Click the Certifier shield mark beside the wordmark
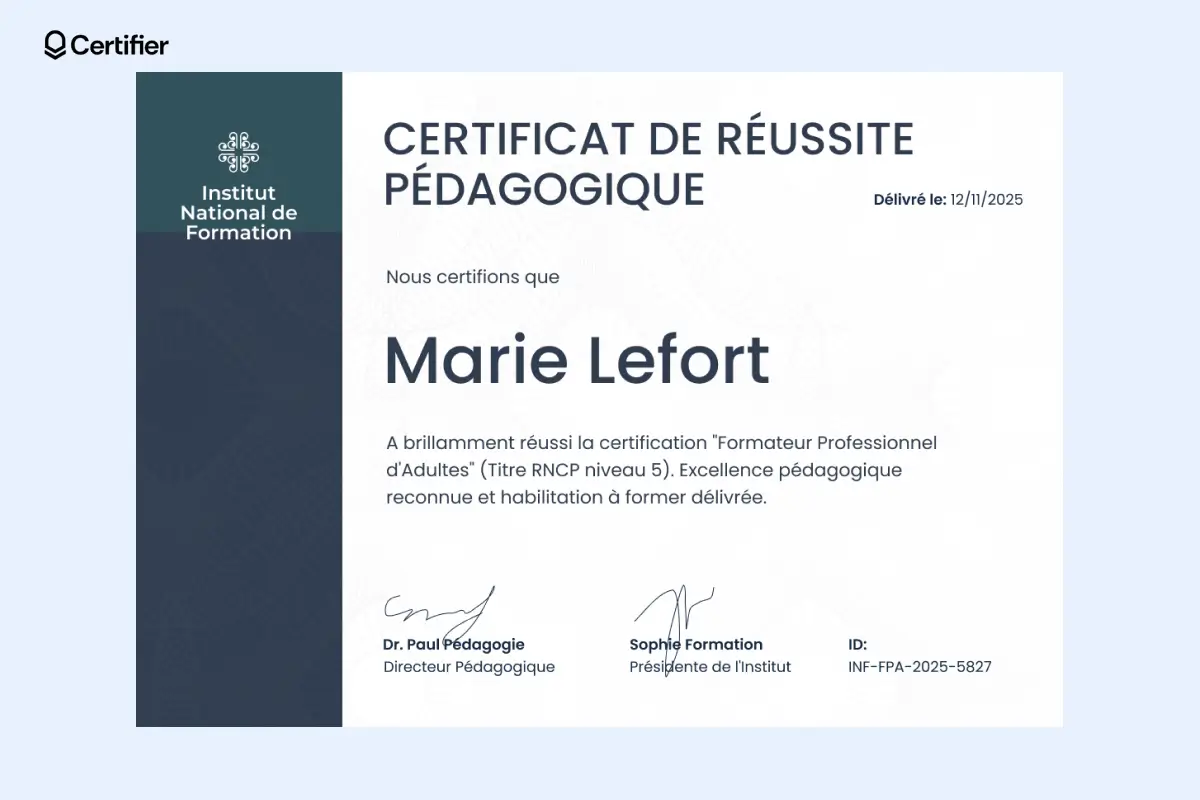1200x800 pixels. pos(53,46)
